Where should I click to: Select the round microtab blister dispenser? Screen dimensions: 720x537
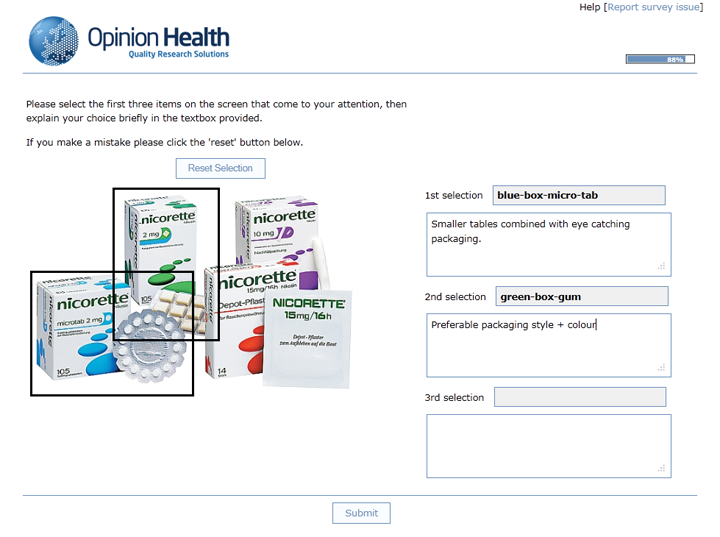(149, 346)
